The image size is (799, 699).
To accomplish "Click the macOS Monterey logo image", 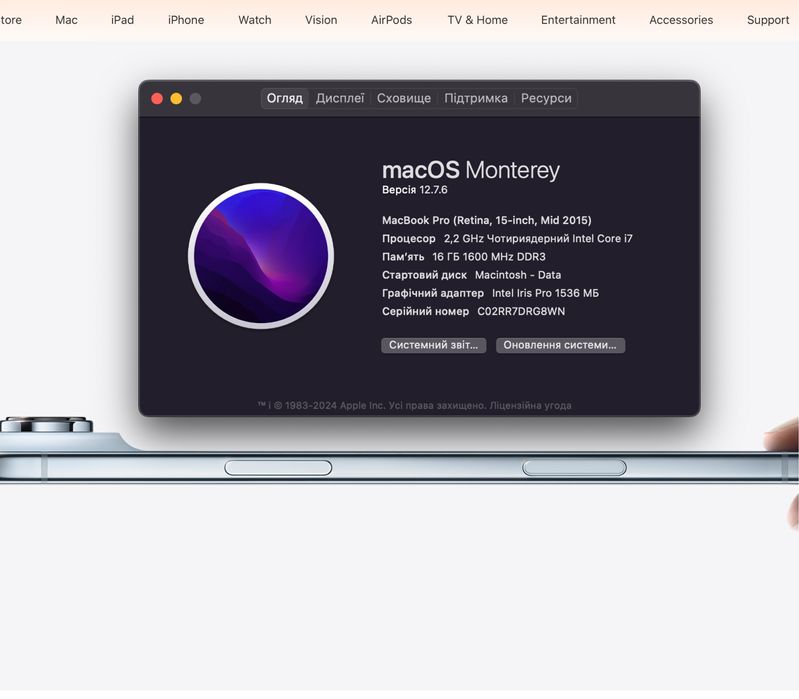I will pos(261,256).
